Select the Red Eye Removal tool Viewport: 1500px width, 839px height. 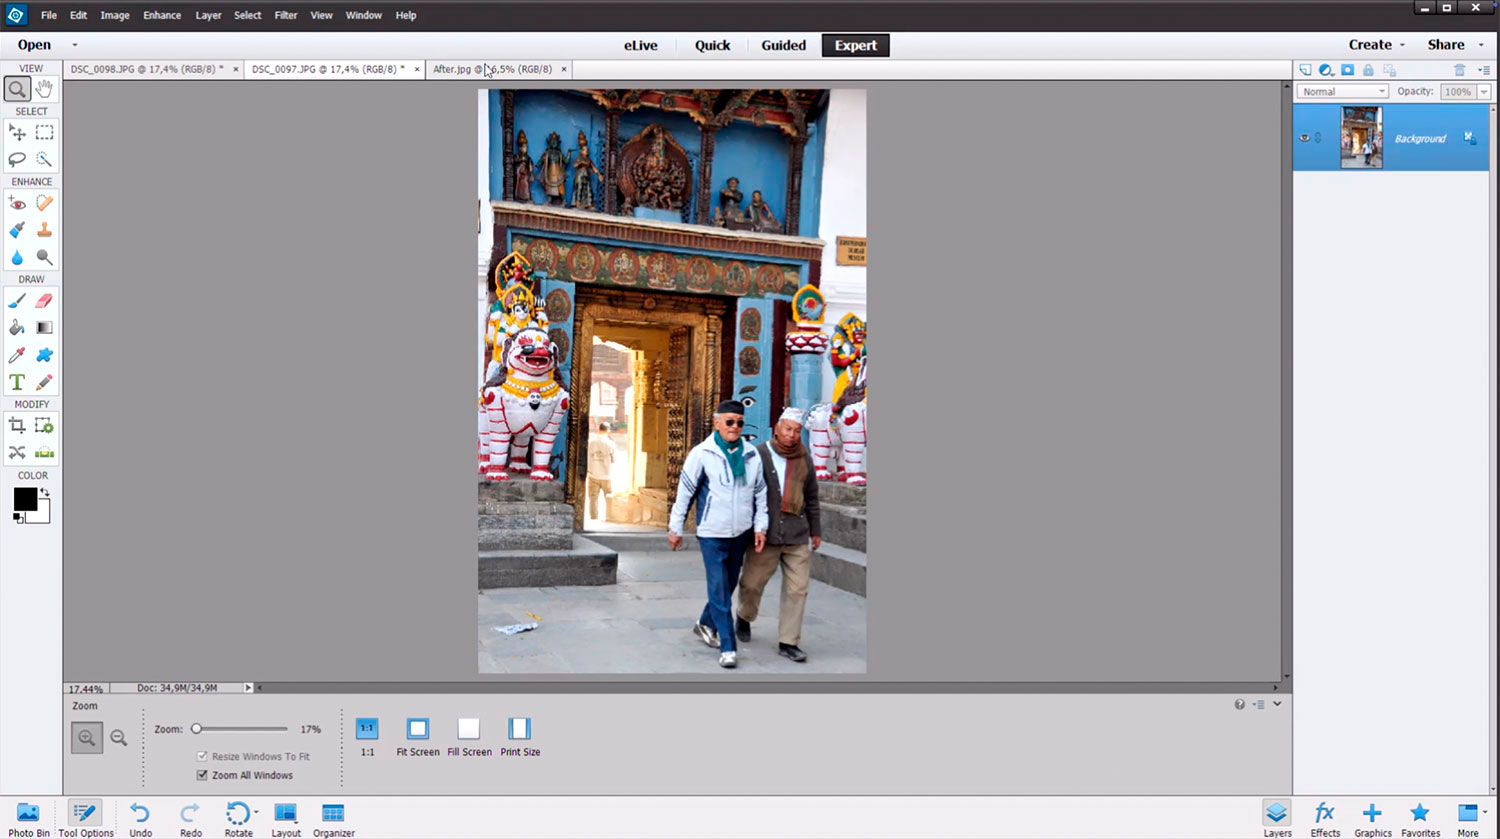(17, 203)
